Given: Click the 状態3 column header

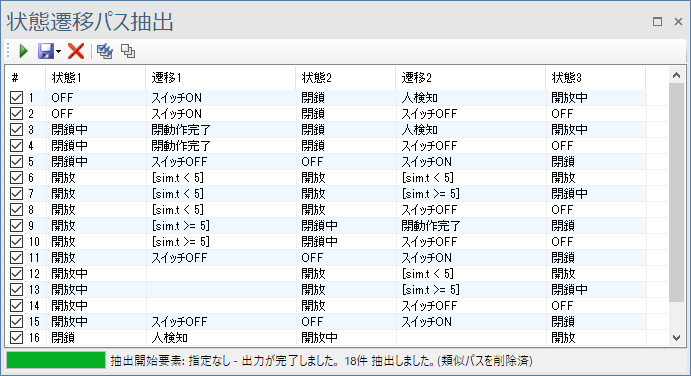Looking at the screenshot, I should pos(595,78).
